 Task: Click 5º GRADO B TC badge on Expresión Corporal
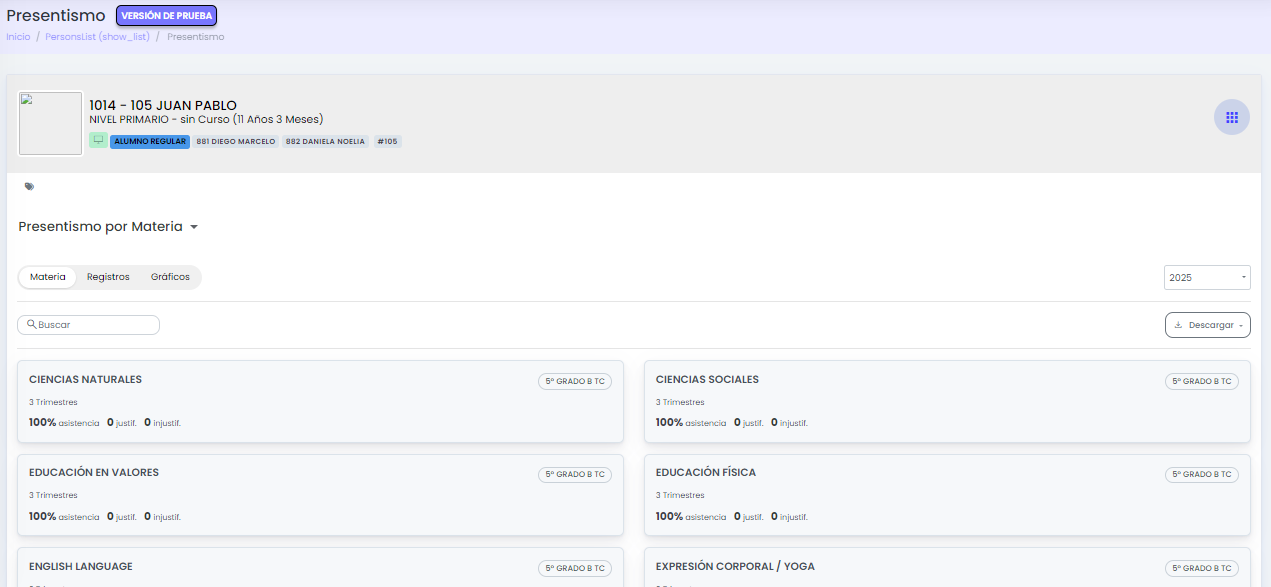point(1202,568)
